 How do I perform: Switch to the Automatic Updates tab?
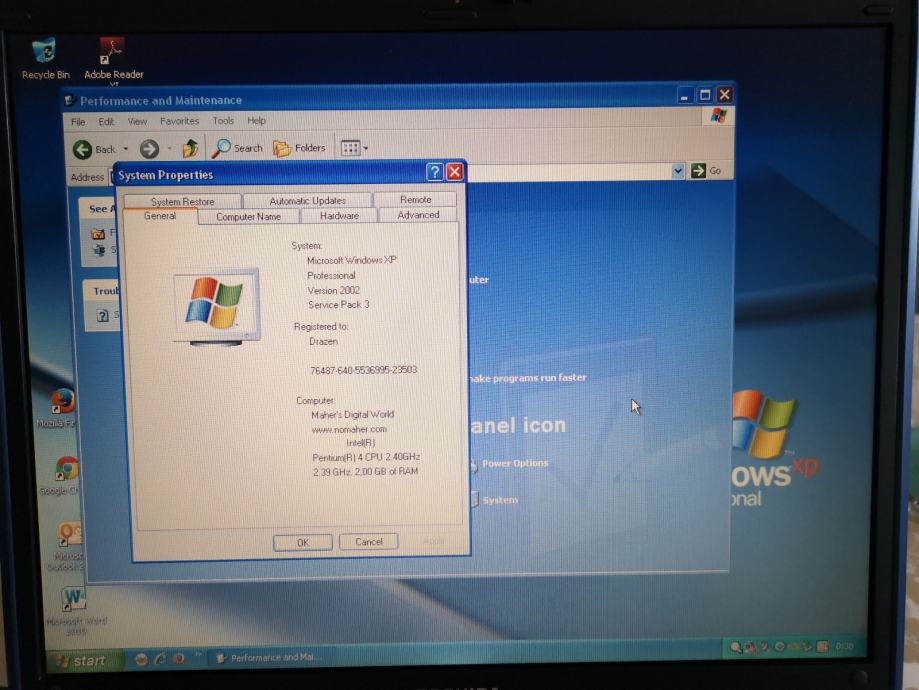pos(307,200)
